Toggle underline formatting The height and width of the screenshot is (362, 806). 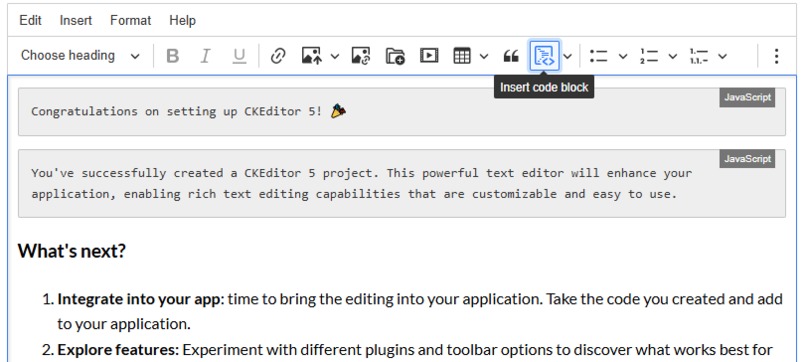[239, 56]
